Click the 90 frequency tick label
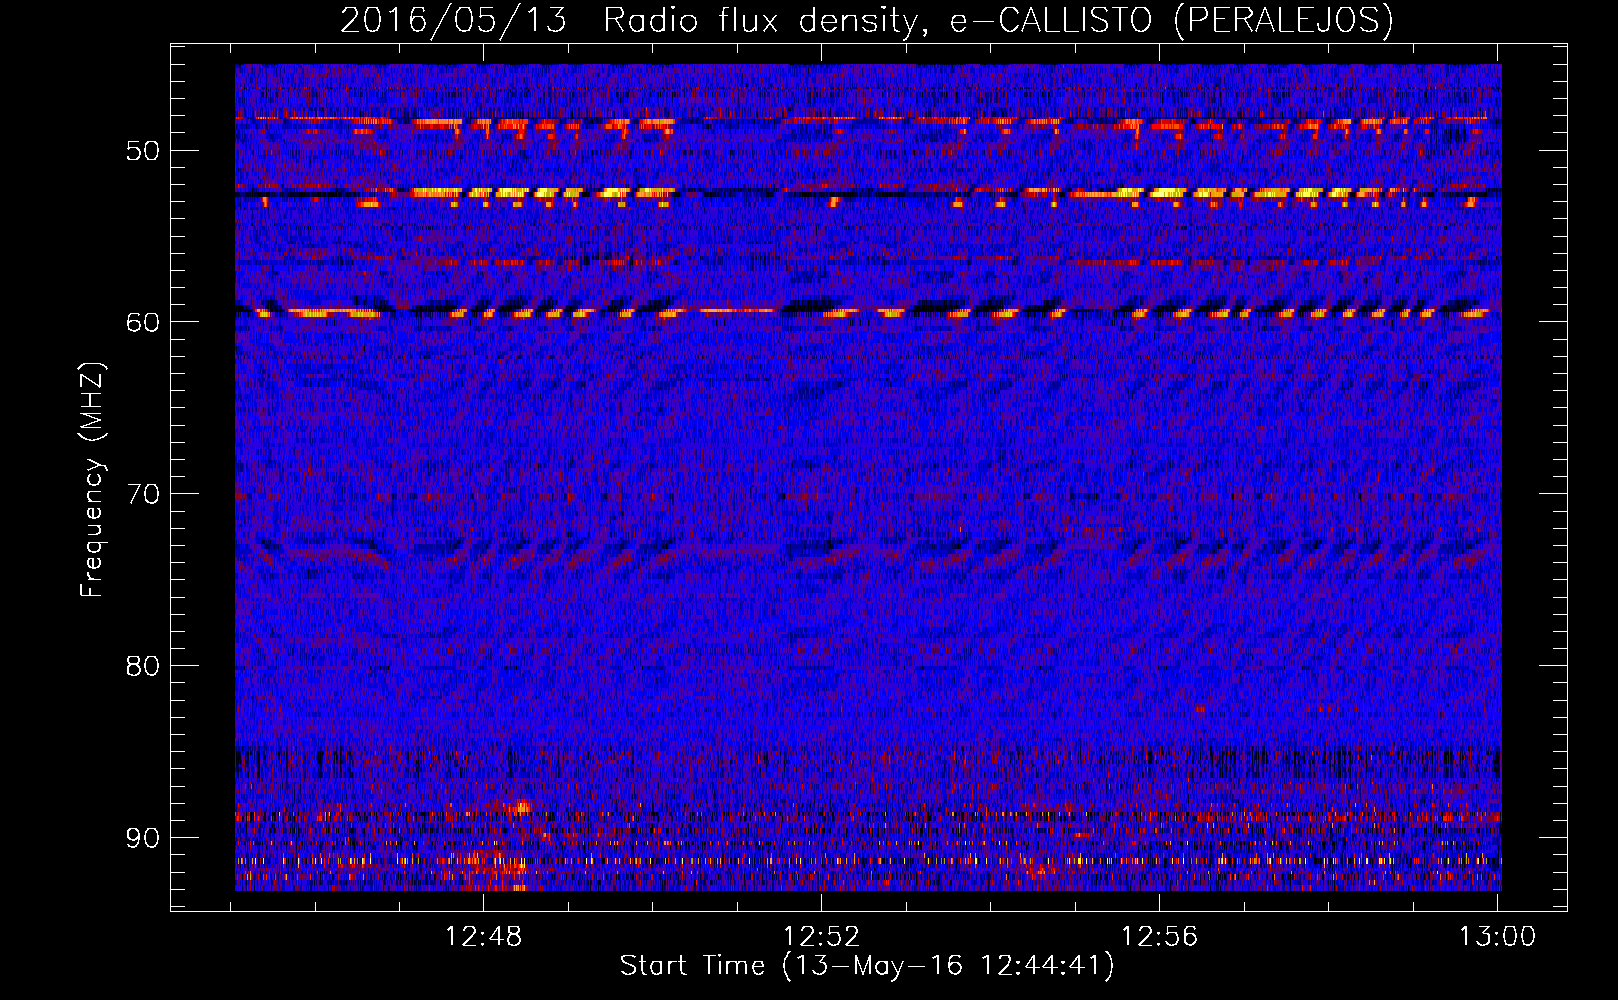Viewport: 1618px width, 1000px height. coord(142,837)
